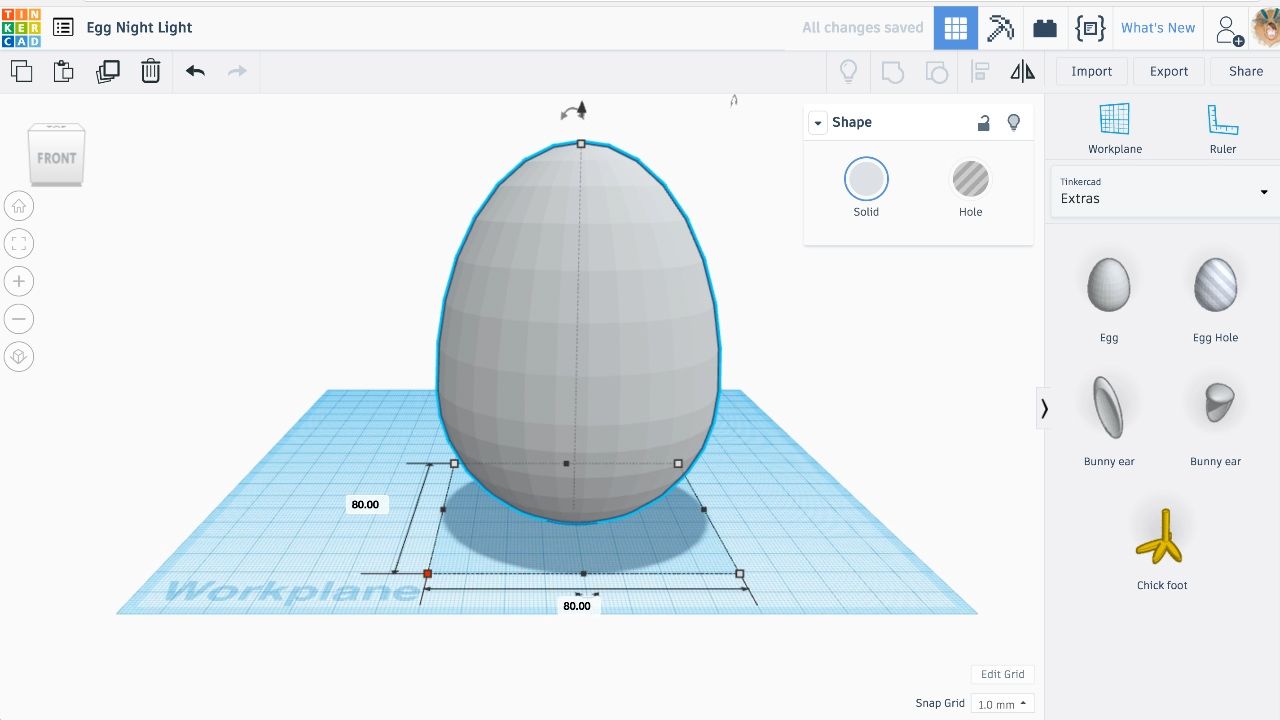This screenshot has width=1280, height=720.
Task: Open Bricks mode
Action: pos(1045,28)
